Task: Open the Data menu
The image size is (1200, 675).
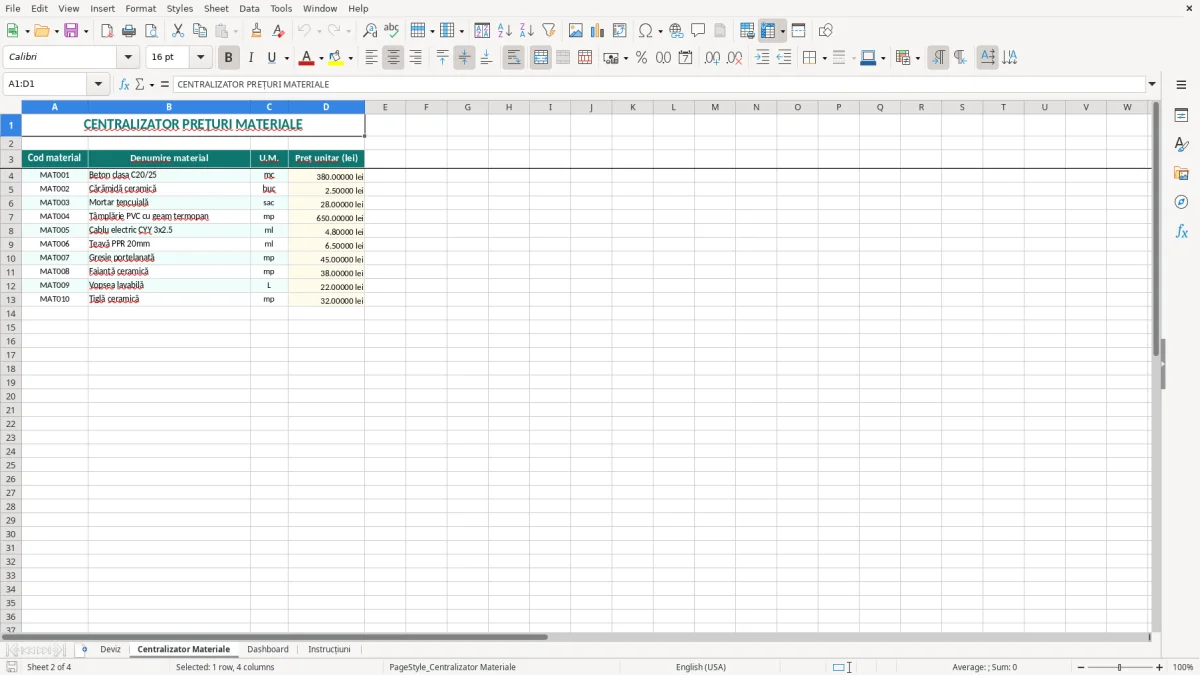Action: (x=249, y=8)
